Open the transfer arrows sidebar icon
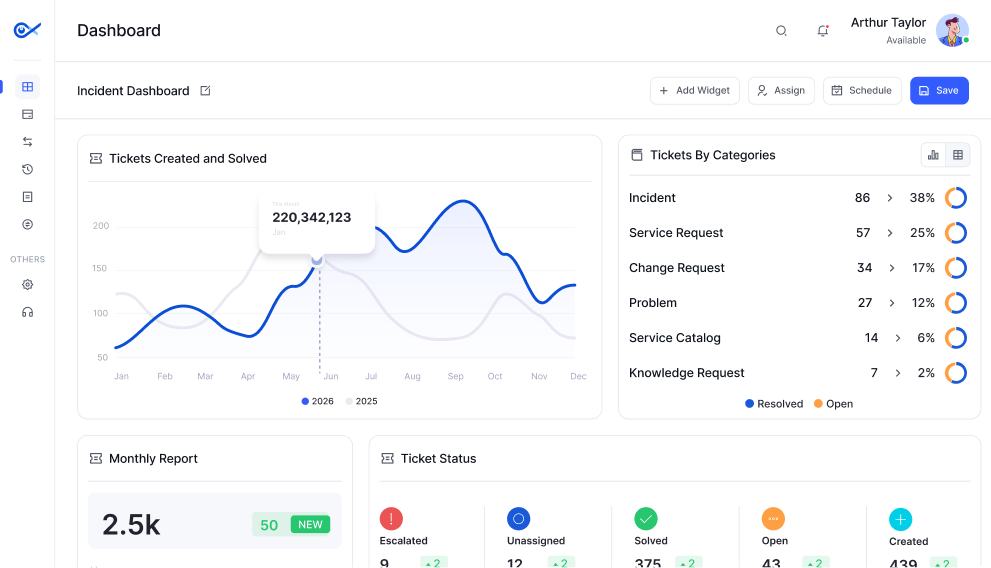 pos(27,142)
